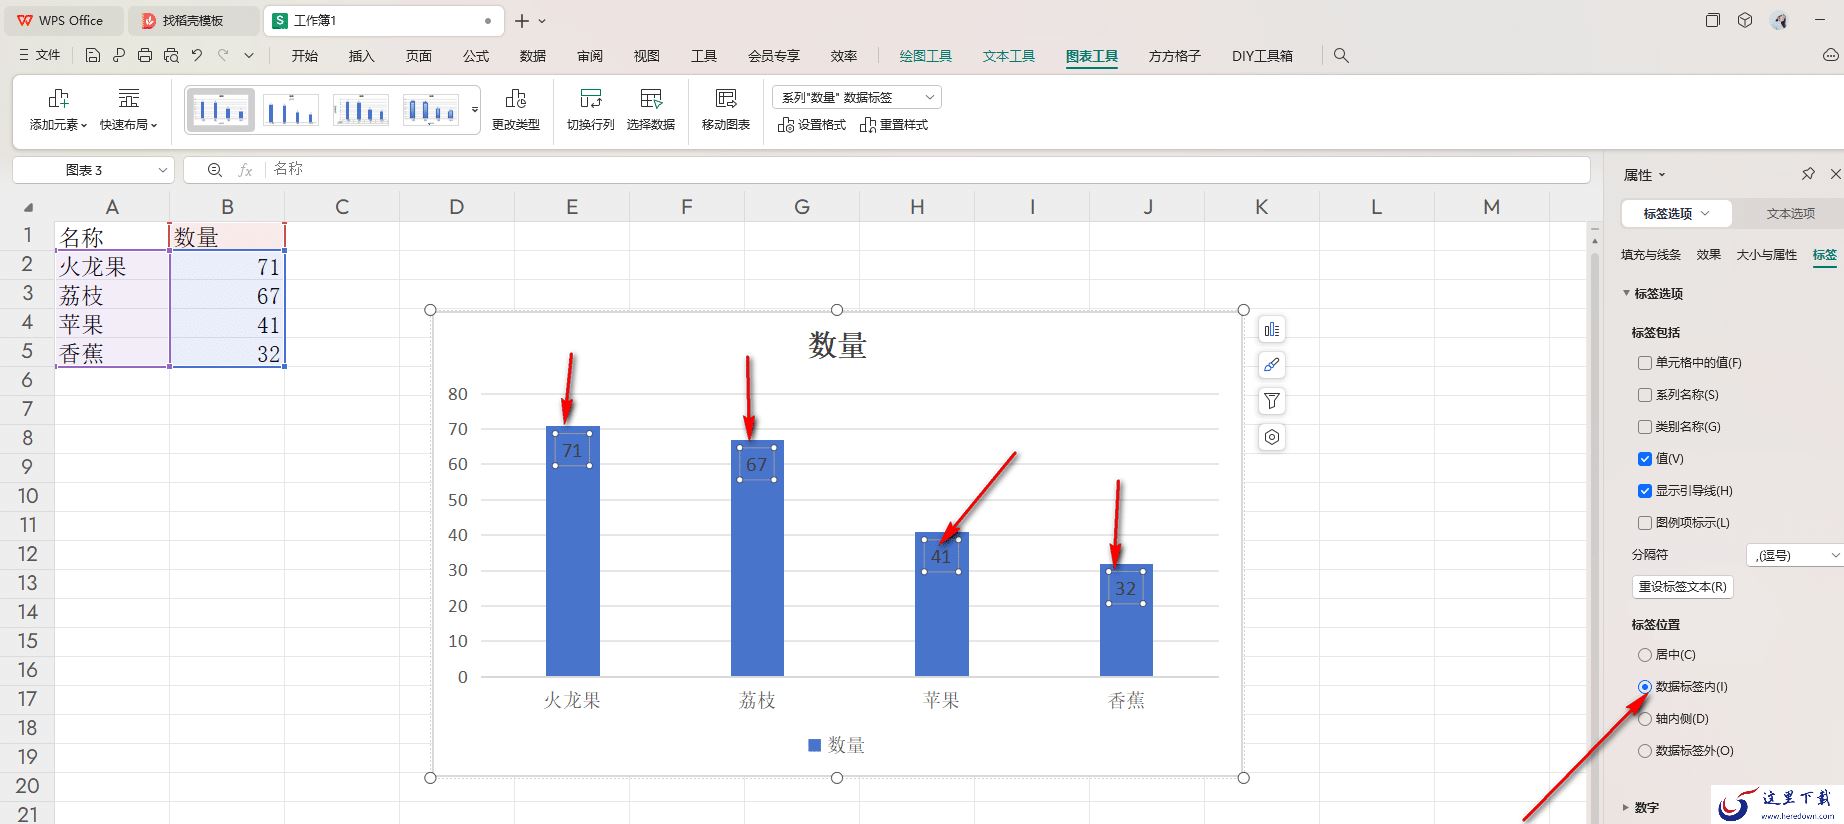The height and width of the screenshot is (824, 1844).
Task: Open 填充与线条 panel tab
Action: [1651, 255]
